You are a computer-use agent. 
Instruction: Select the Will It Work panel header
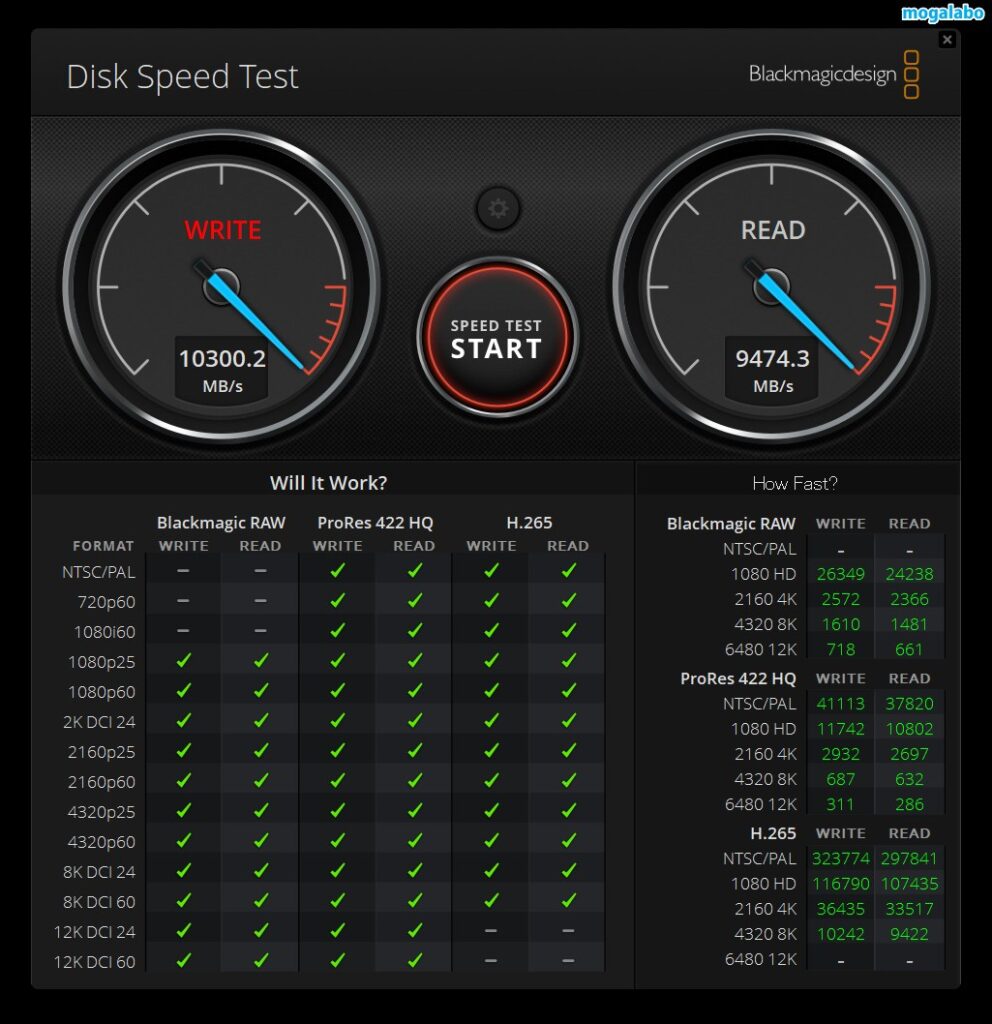329,483
